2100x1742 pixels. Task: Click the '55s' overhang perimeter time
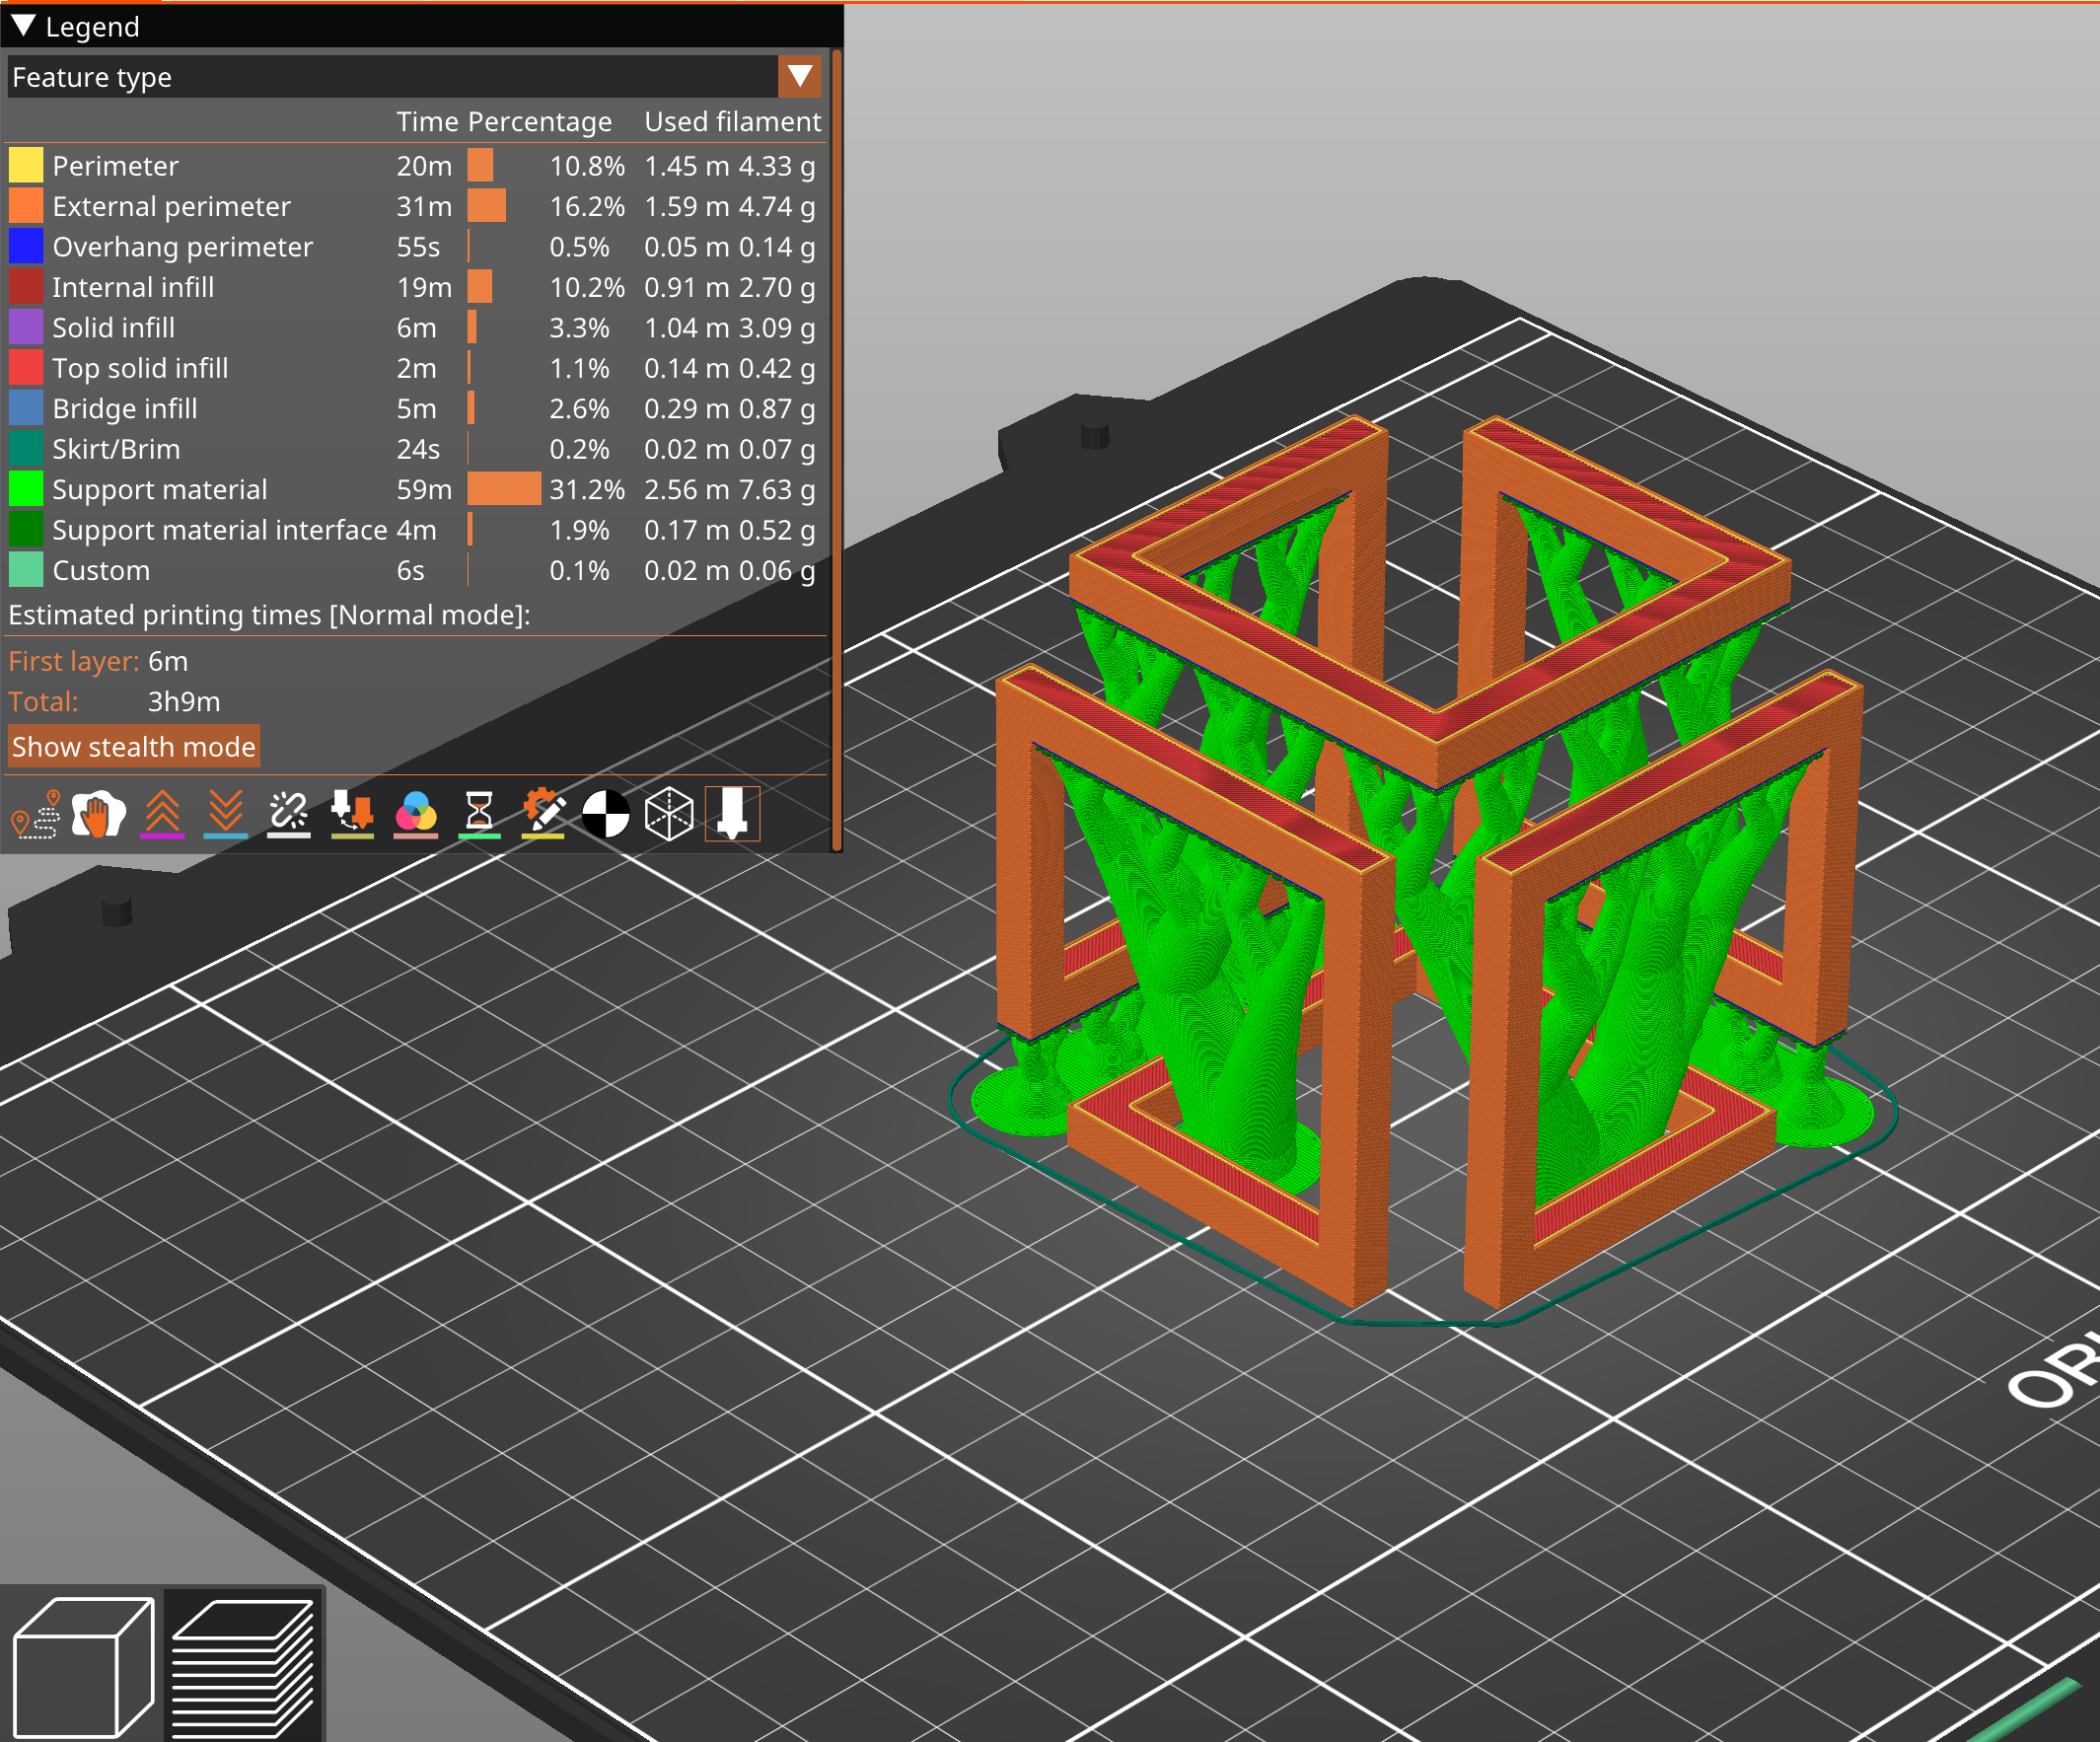tap(418, 246)
